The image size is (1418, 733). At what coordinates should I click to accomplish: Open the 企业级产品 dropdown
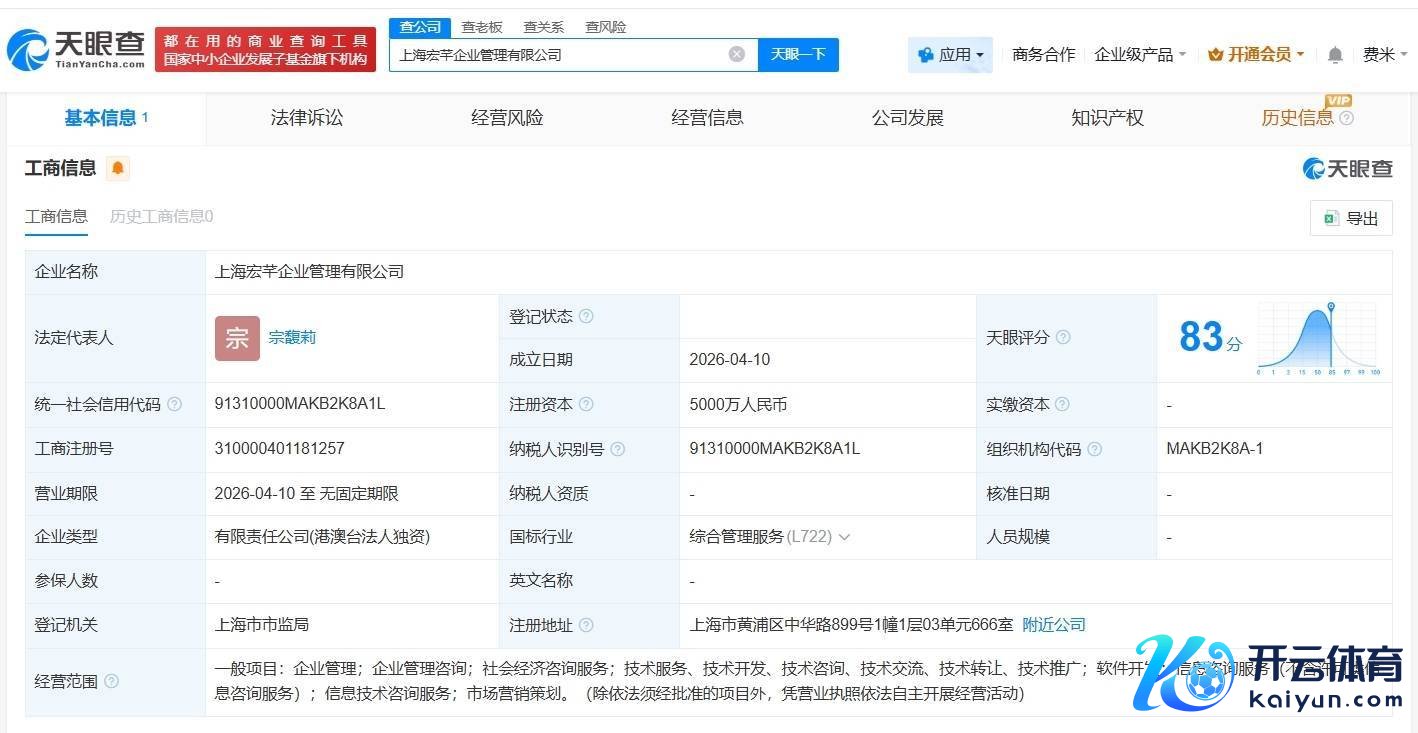coord(1140,55)
